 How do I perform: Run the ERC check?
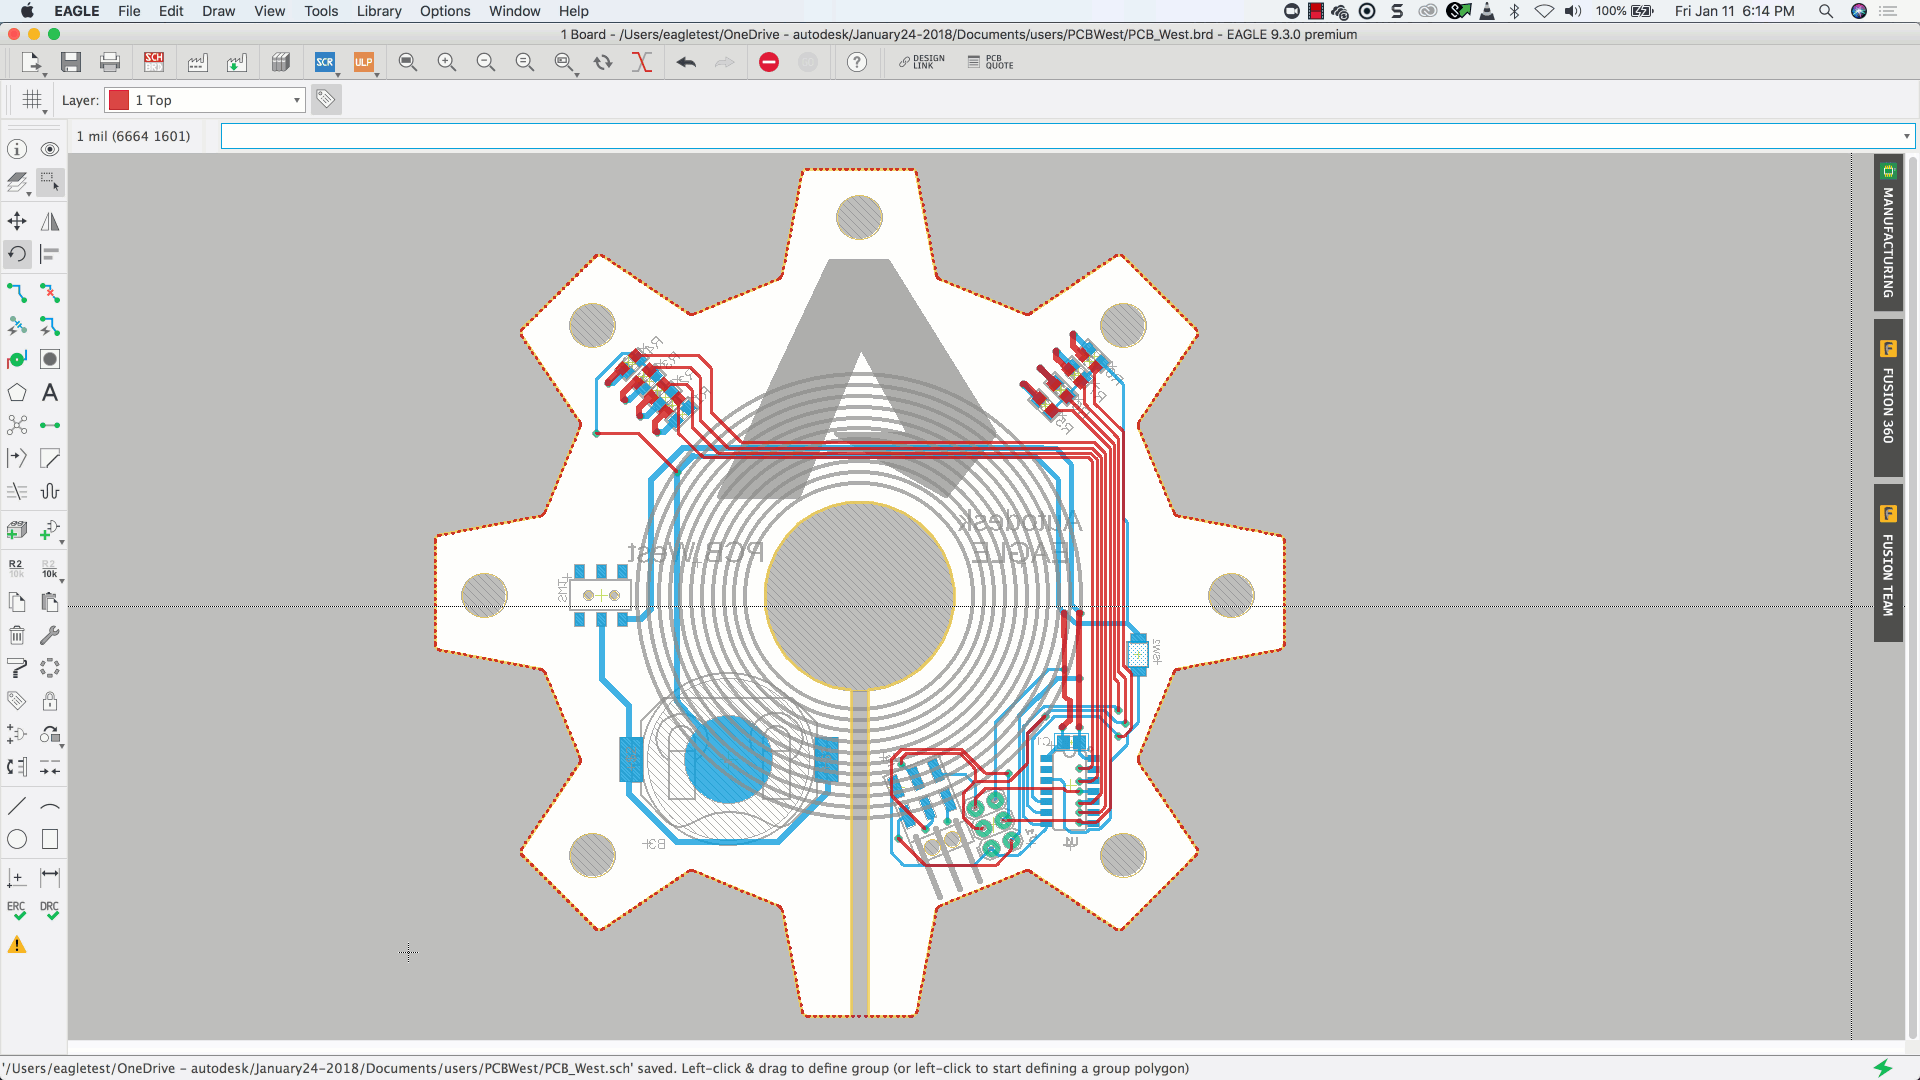pos(17,910)
